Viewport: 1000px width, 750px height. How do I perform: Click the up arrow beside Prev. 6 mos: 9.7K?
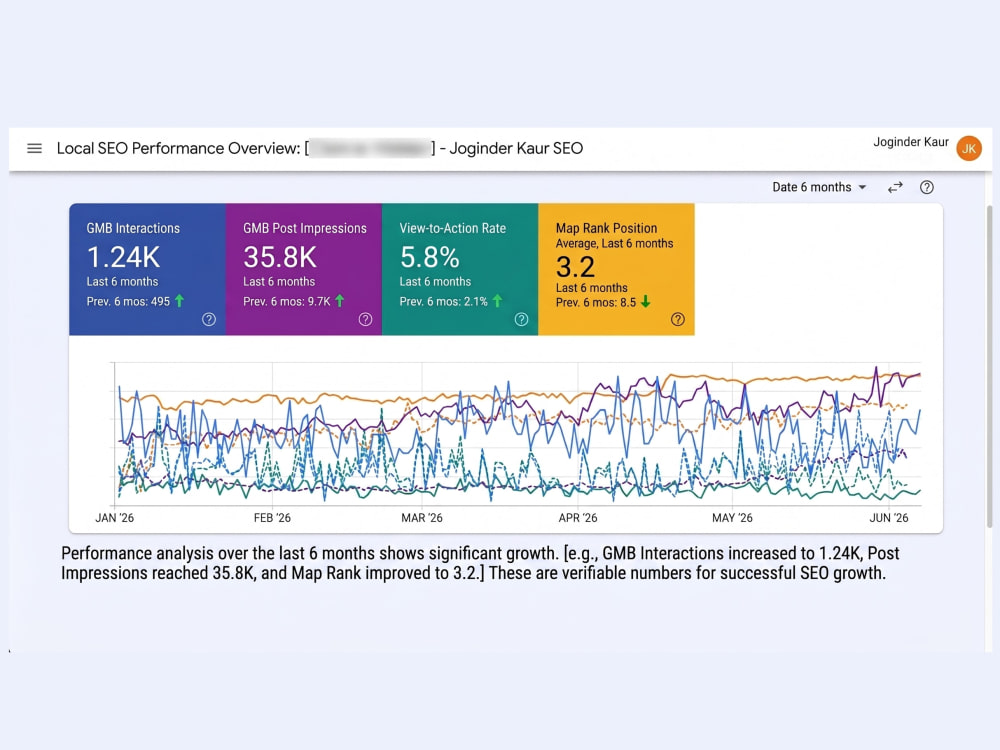coord(339,301)
